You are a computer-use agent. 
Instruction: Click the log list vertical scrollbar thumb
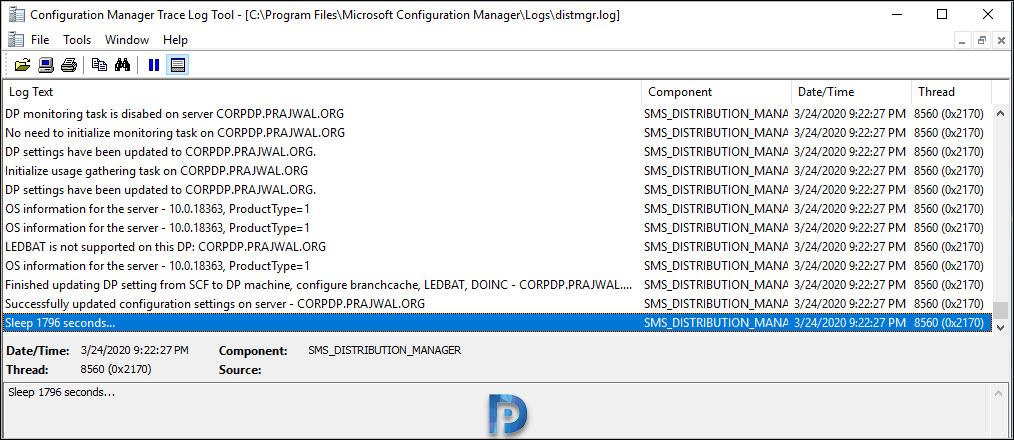click(1000, 310)
